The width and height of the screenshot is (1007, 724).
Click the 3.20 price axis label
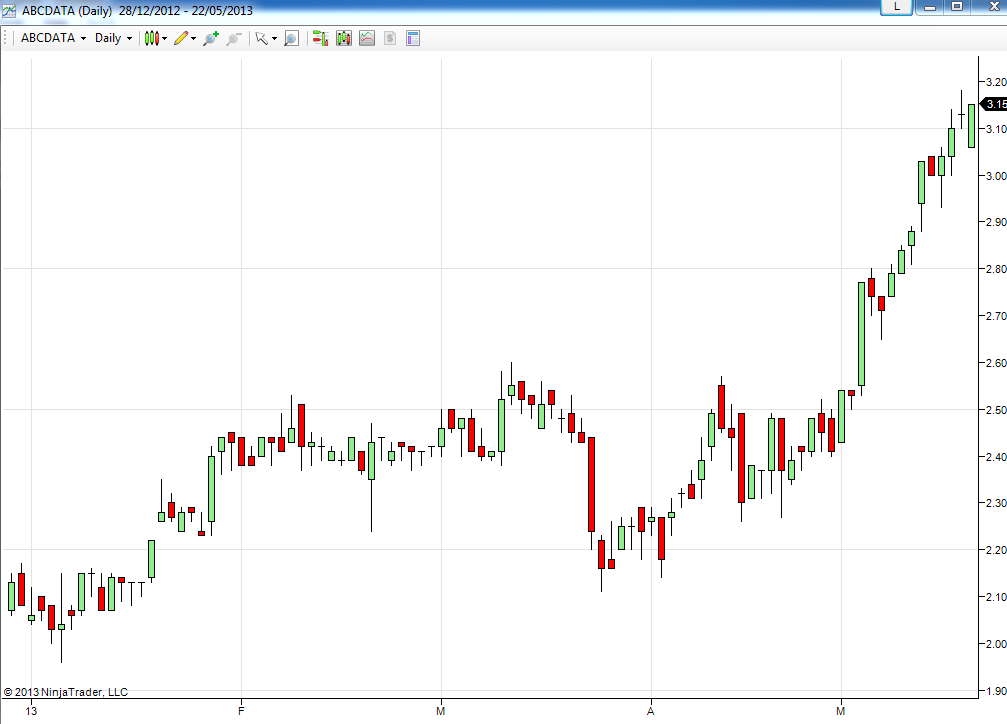pos(996,82)
